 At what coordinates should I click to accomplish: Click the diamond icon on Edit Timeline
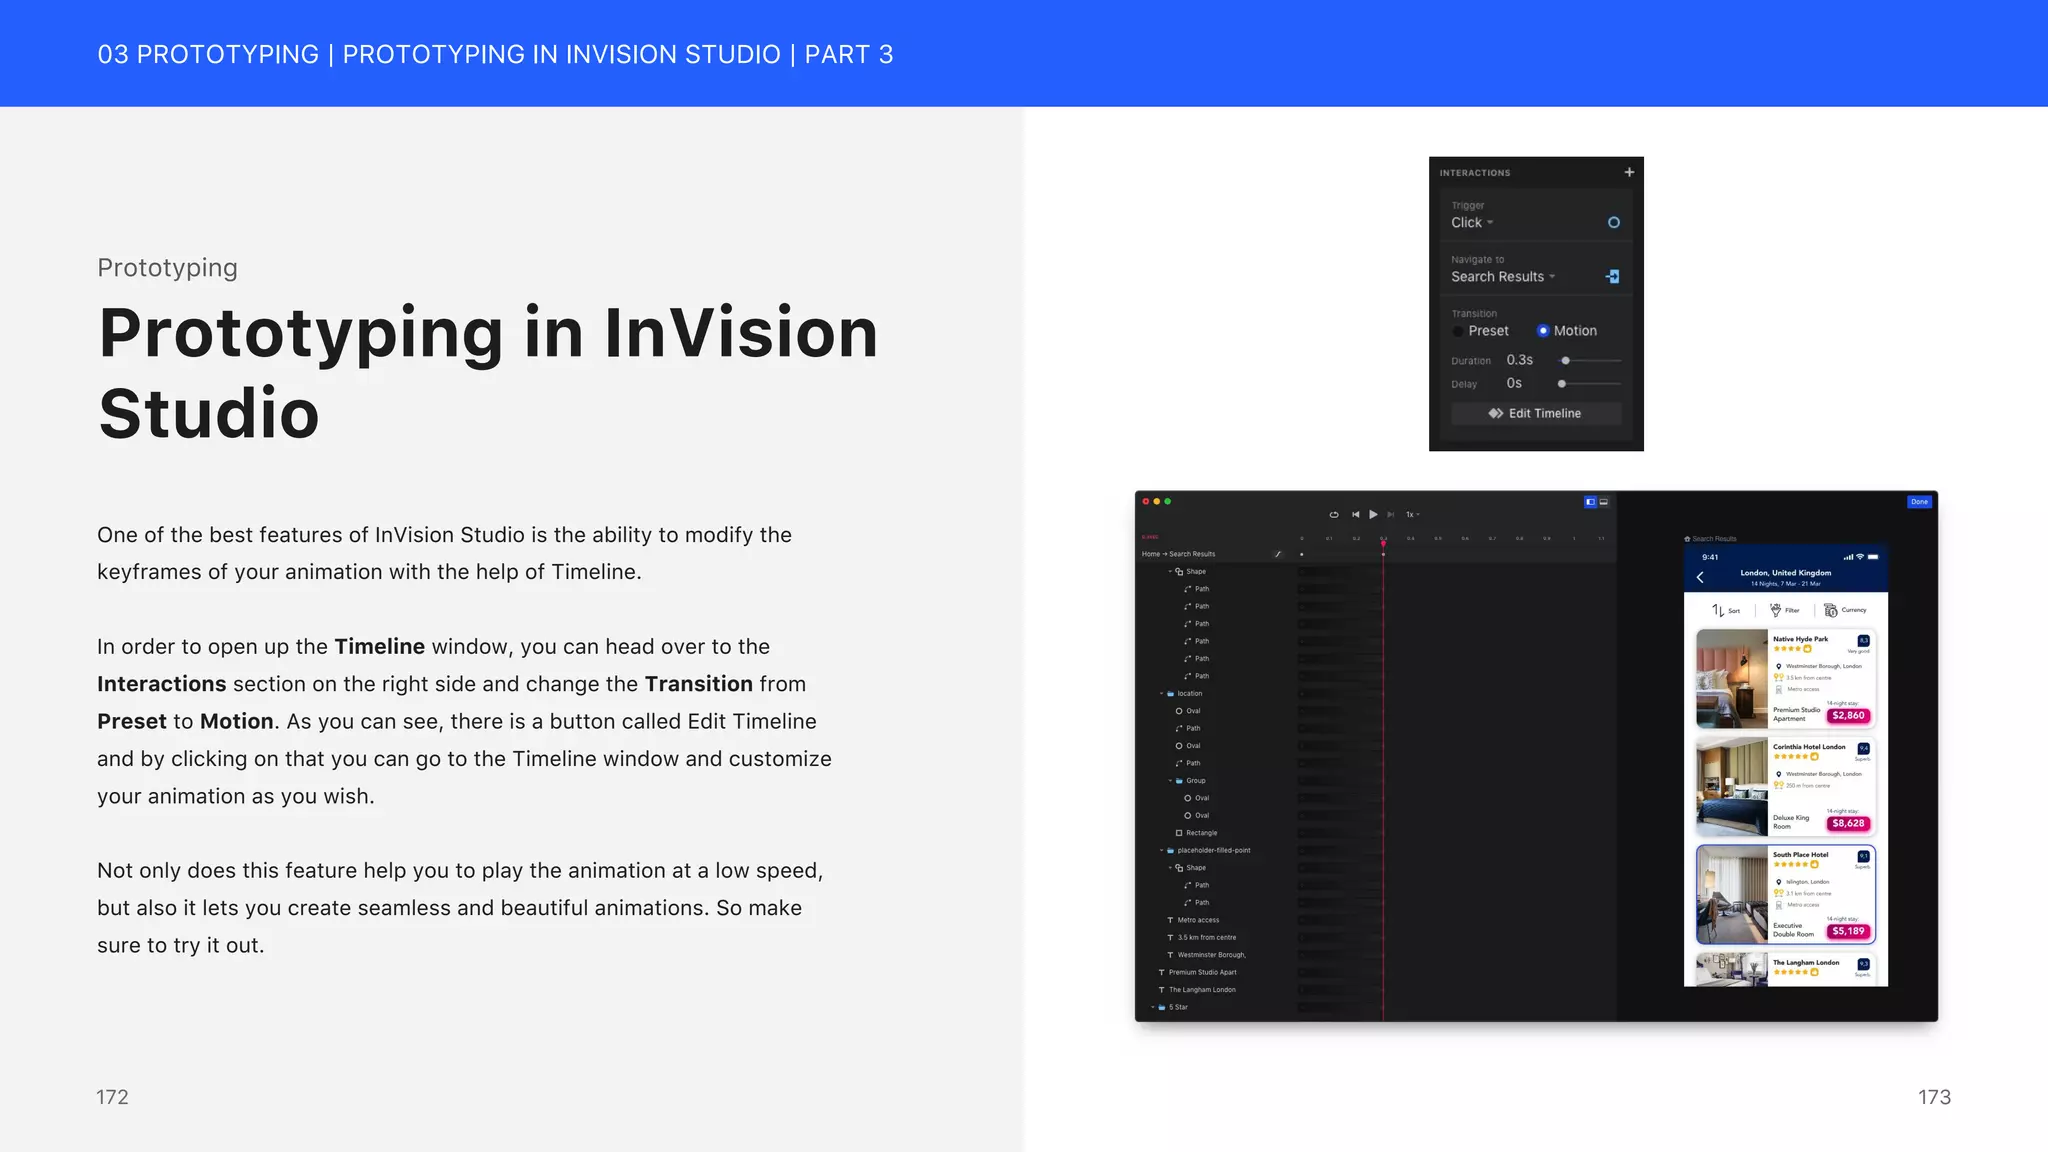click(1496, 413)
